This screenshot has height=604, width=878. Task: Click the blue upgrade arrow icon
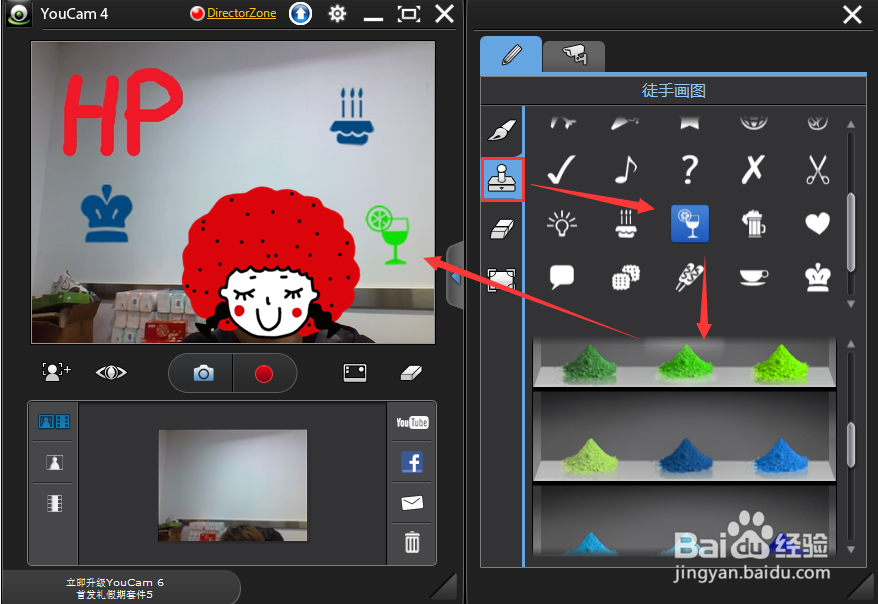pos(301,13)
